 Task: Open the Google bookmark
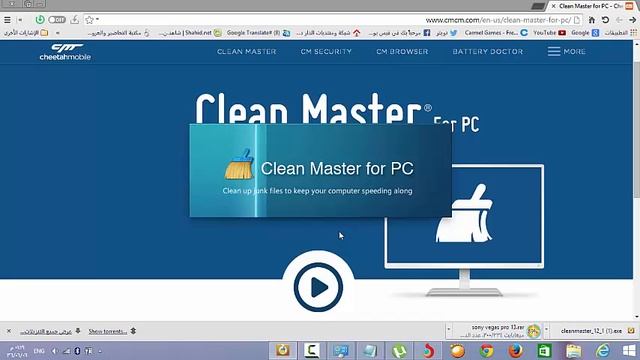[x=585, y=33]
